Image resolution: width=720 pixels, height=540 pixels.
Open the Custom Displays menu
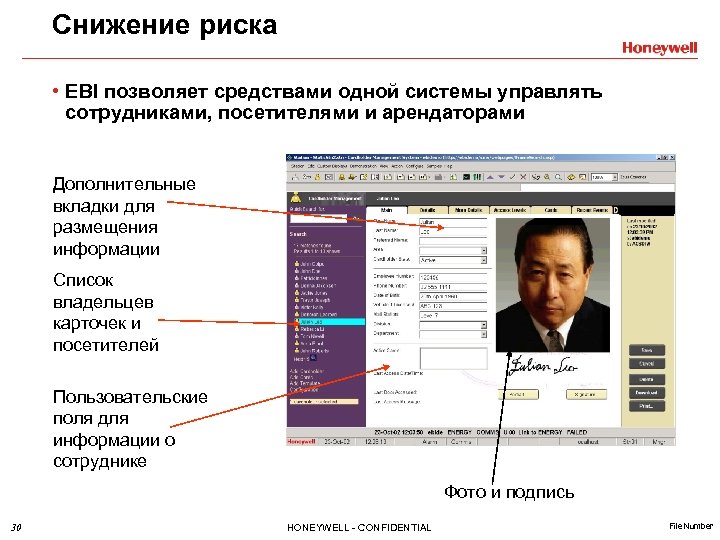click(x=332, y=166)
